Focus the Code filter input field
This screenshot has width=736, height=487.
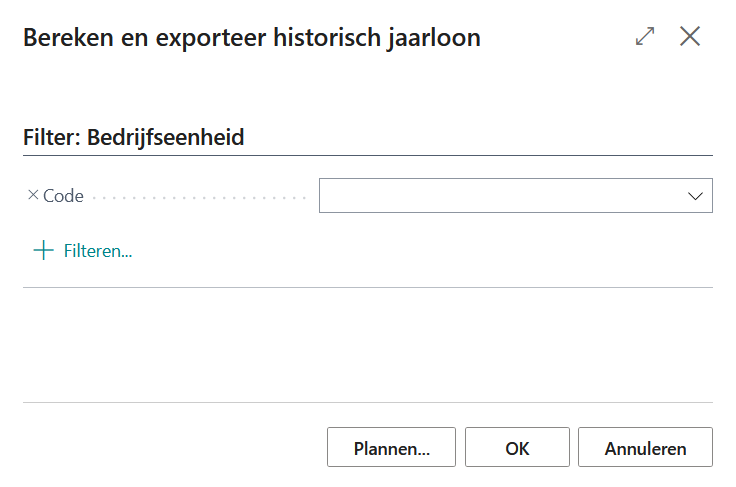500,196
